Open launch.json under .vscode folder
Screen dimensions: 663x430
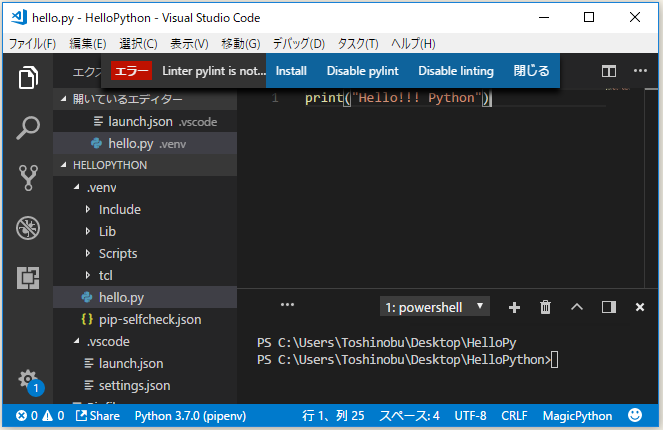point(145,363)
